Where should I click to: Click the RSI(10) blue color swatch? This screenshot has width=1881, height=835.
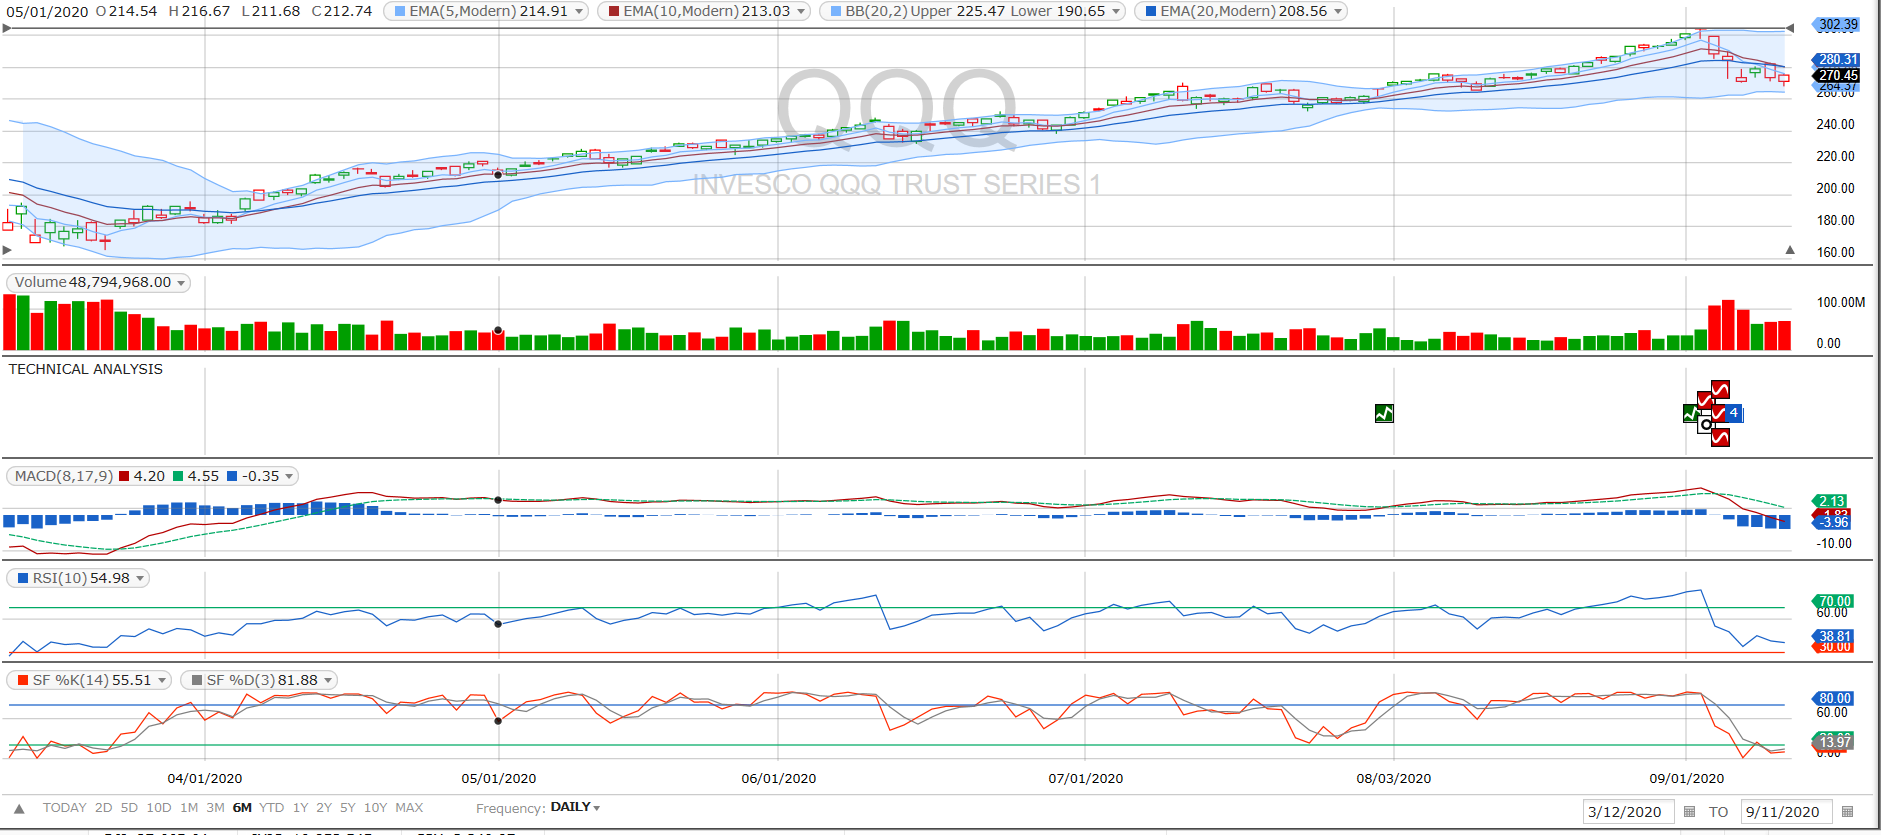click(x=23, y=579)
